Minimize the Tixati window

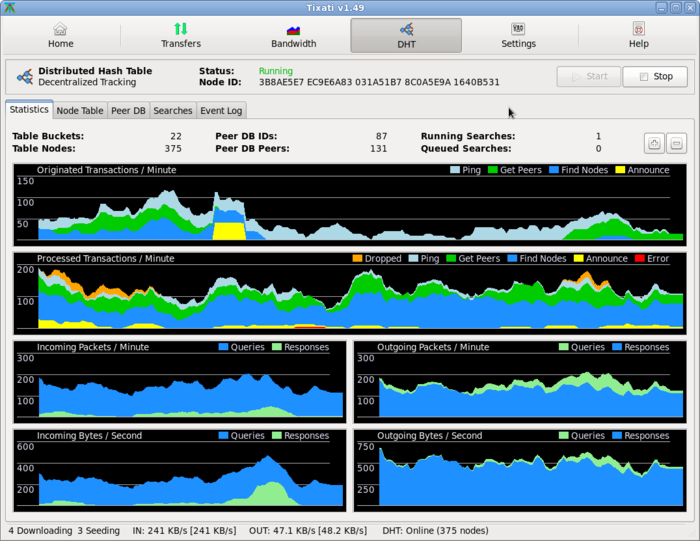pyautogui.click(x=662, y=8)
